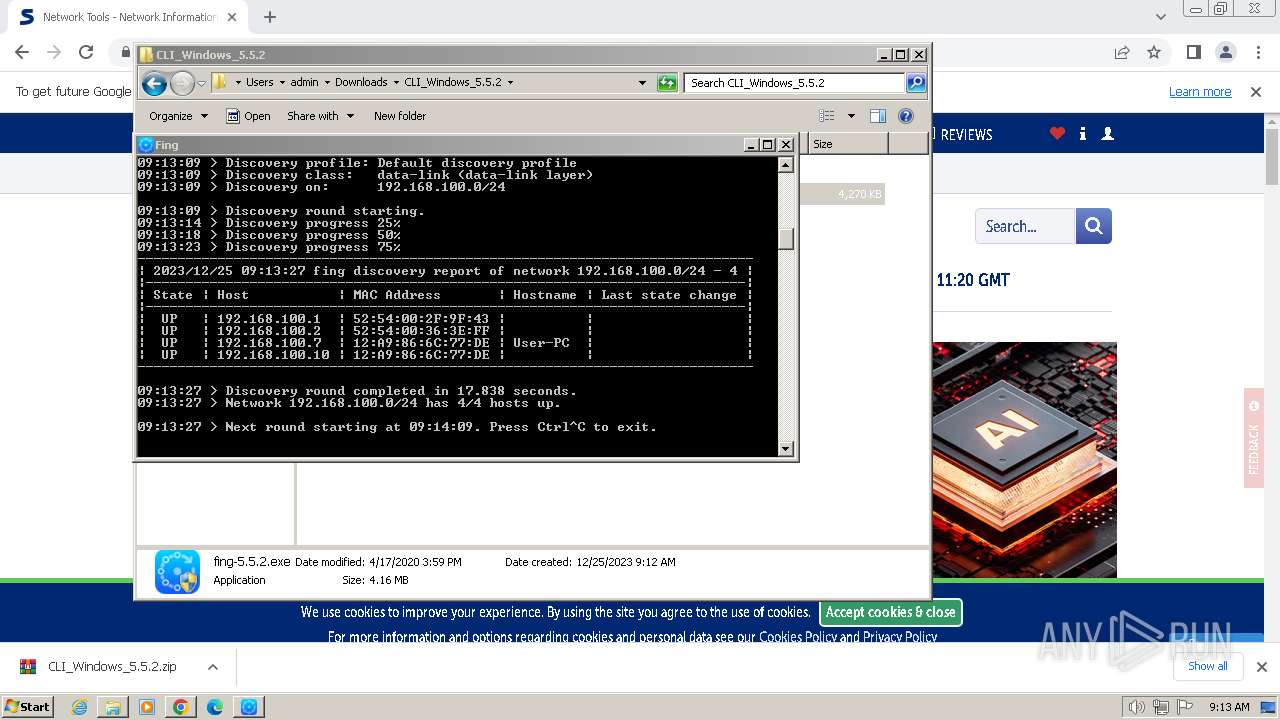Open a new Chrome tab
Screen dimensions: 1280x720
pos(269,17)
